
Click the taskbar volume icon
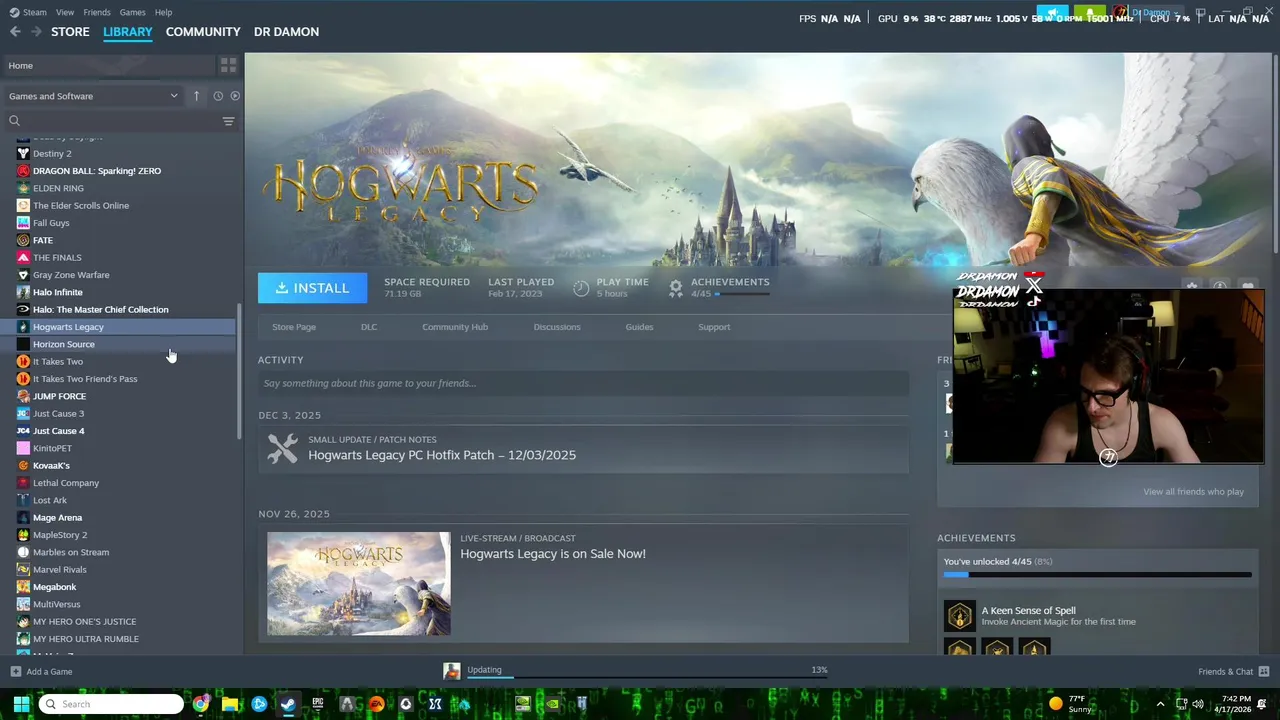pos(1198,704)
